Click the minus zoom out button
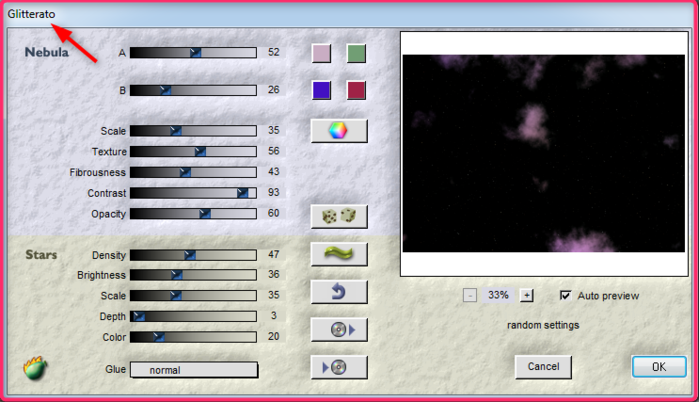 click(470, 295)
